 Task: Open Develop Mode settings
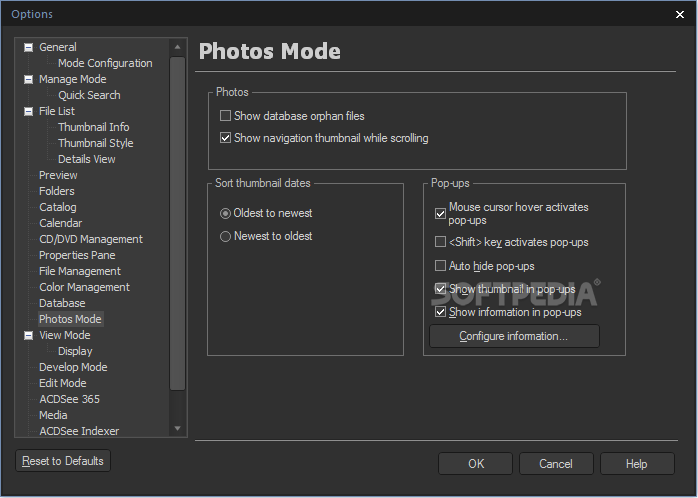click(73, 368)
